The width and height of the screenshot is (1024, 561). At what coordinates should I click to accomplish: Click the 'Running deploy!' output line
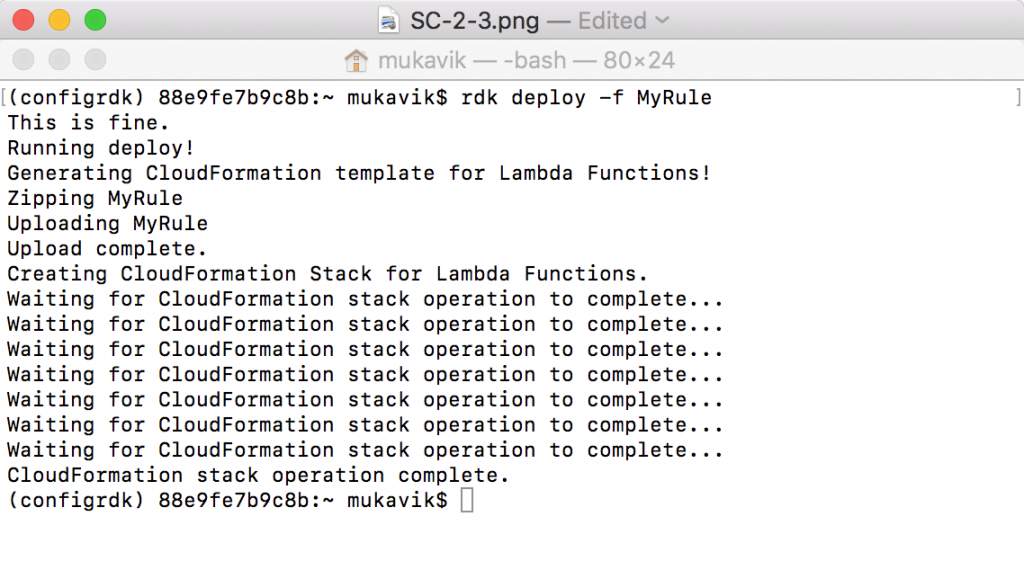point(101,148)
